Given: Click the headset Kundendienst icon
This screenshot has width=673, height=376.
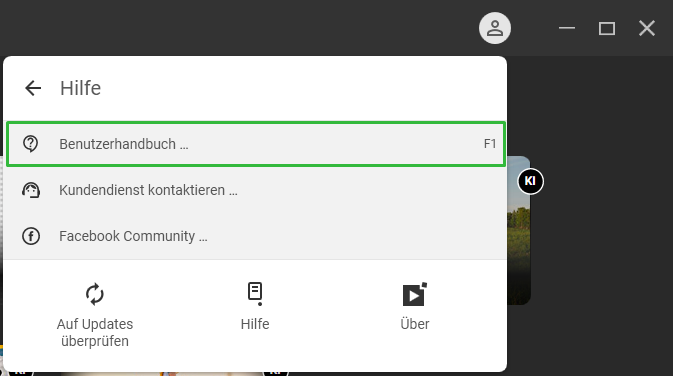Looking at the screenshot, I should point(31,190).
